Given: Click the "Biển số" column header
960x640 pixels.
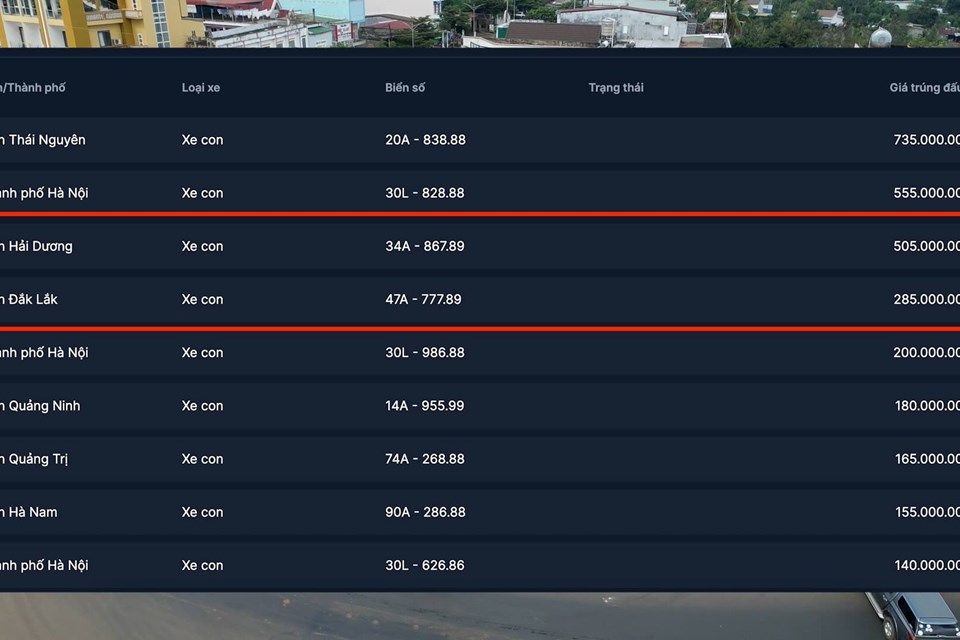Looking at the screenshot, I should click(405, 88).
